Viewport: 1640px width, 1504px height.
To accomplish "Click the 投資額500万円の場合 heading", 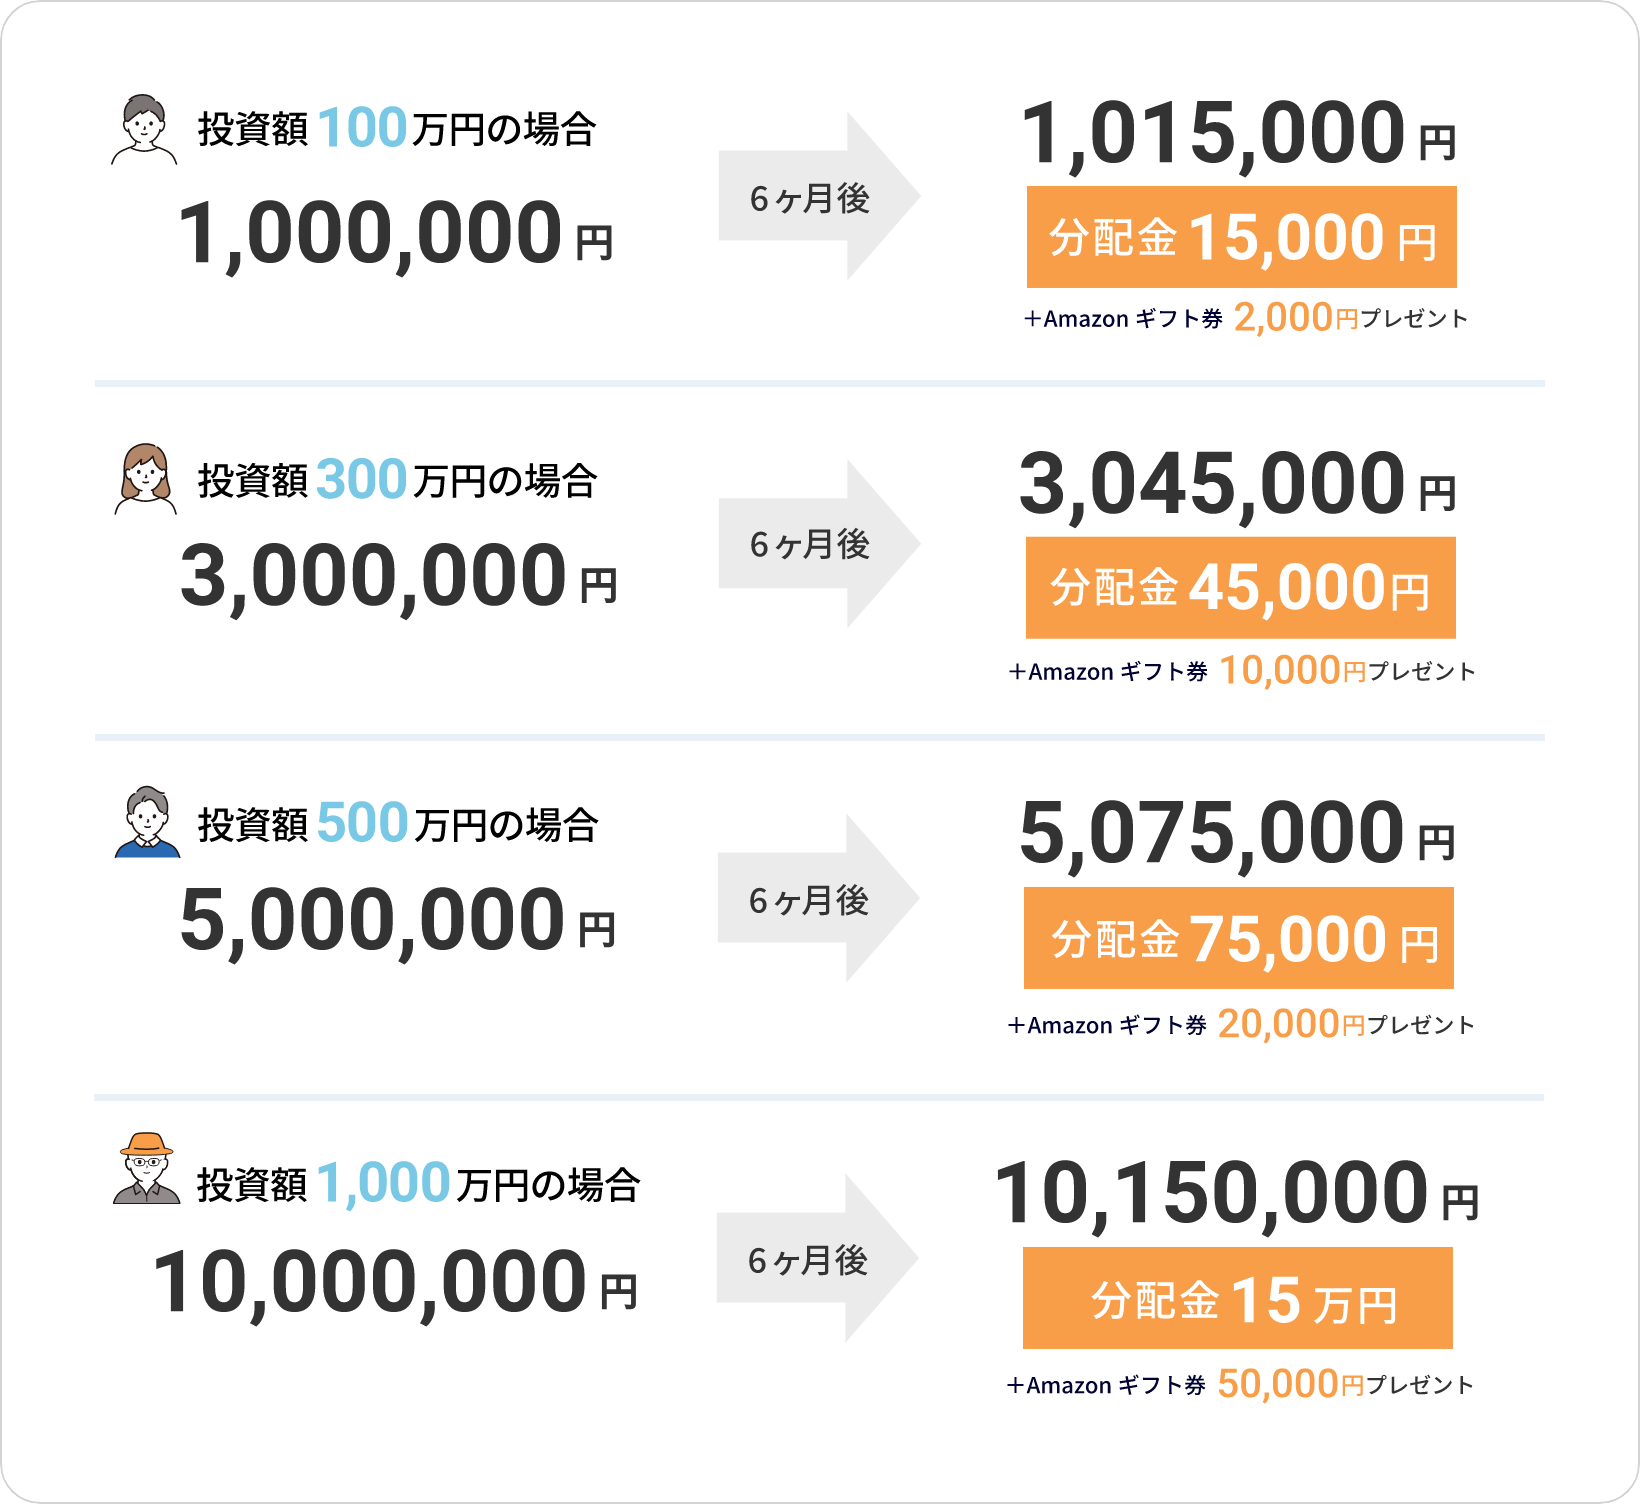I will pyautogui.click(x=397, y=824).
